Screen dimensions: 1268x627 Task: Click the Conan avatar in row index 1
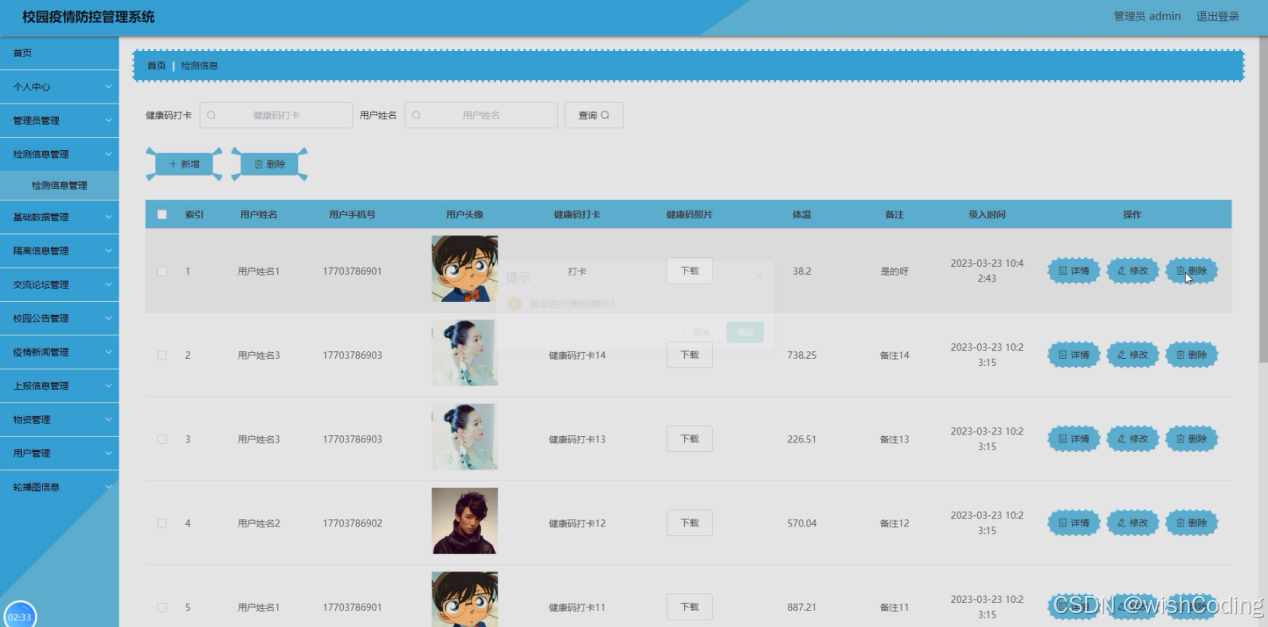point(465,269)
